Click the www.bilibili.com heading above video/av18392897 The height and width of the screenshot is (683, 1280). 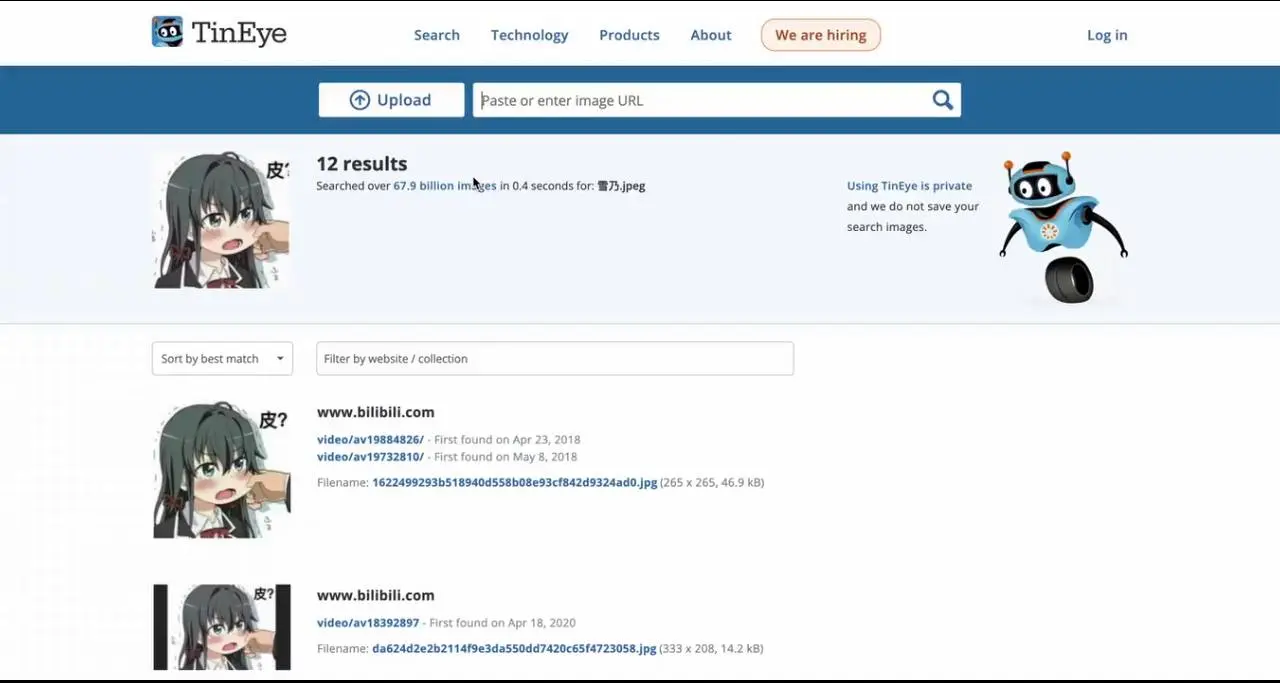tap(376, 596)
